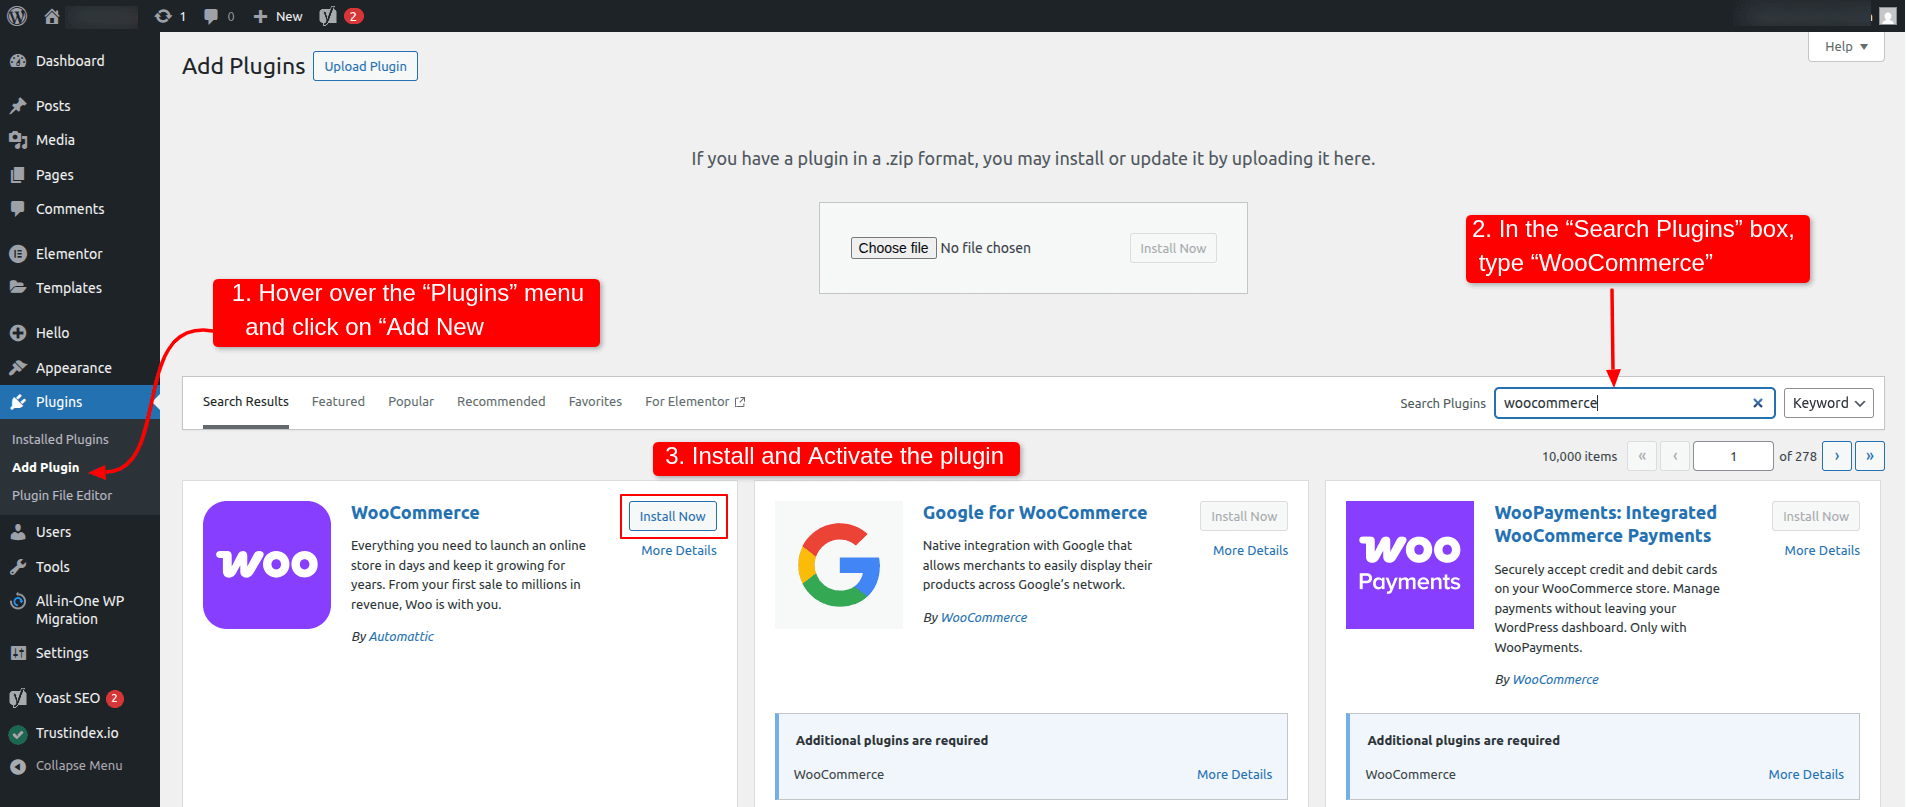1906x807 pixels.
Task: Open Google for WooCommerce title link
Action: click(x=1035, y=513)
